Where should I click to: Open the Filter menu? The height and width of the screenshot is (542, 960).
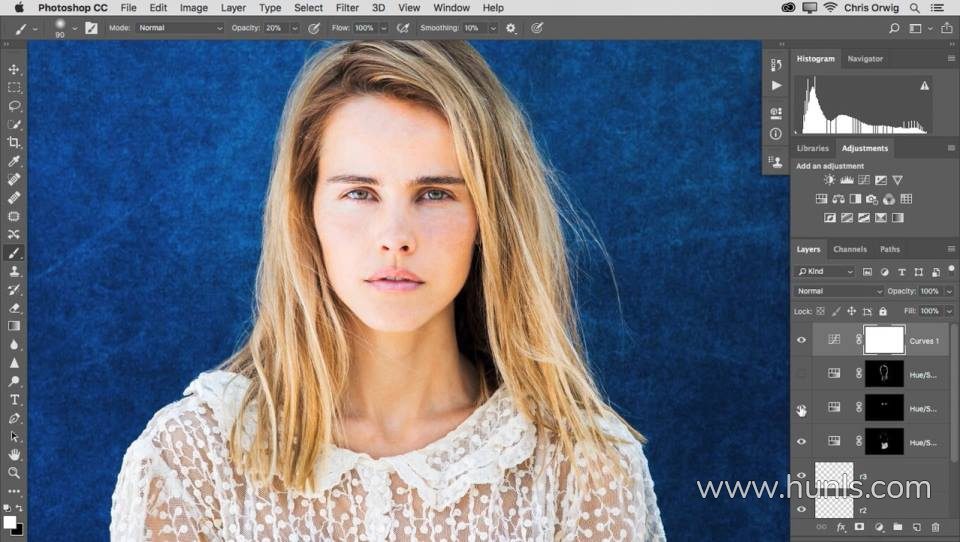point(347,8)
